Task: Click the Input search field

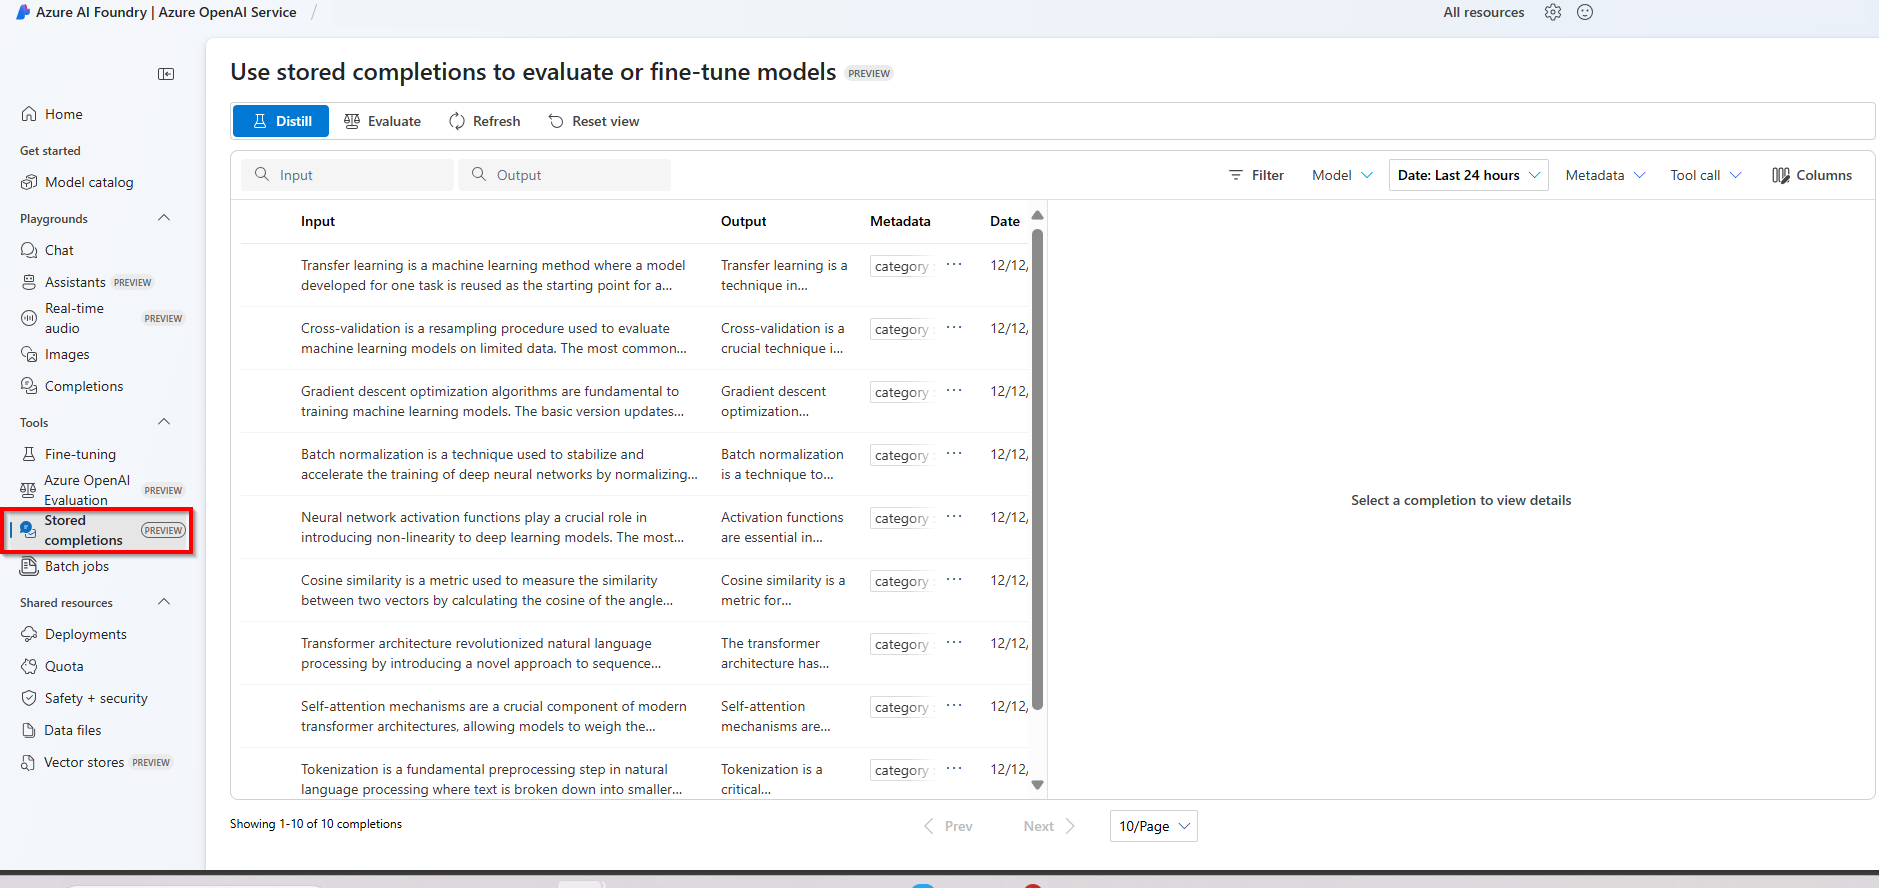Action: (348, 175)
